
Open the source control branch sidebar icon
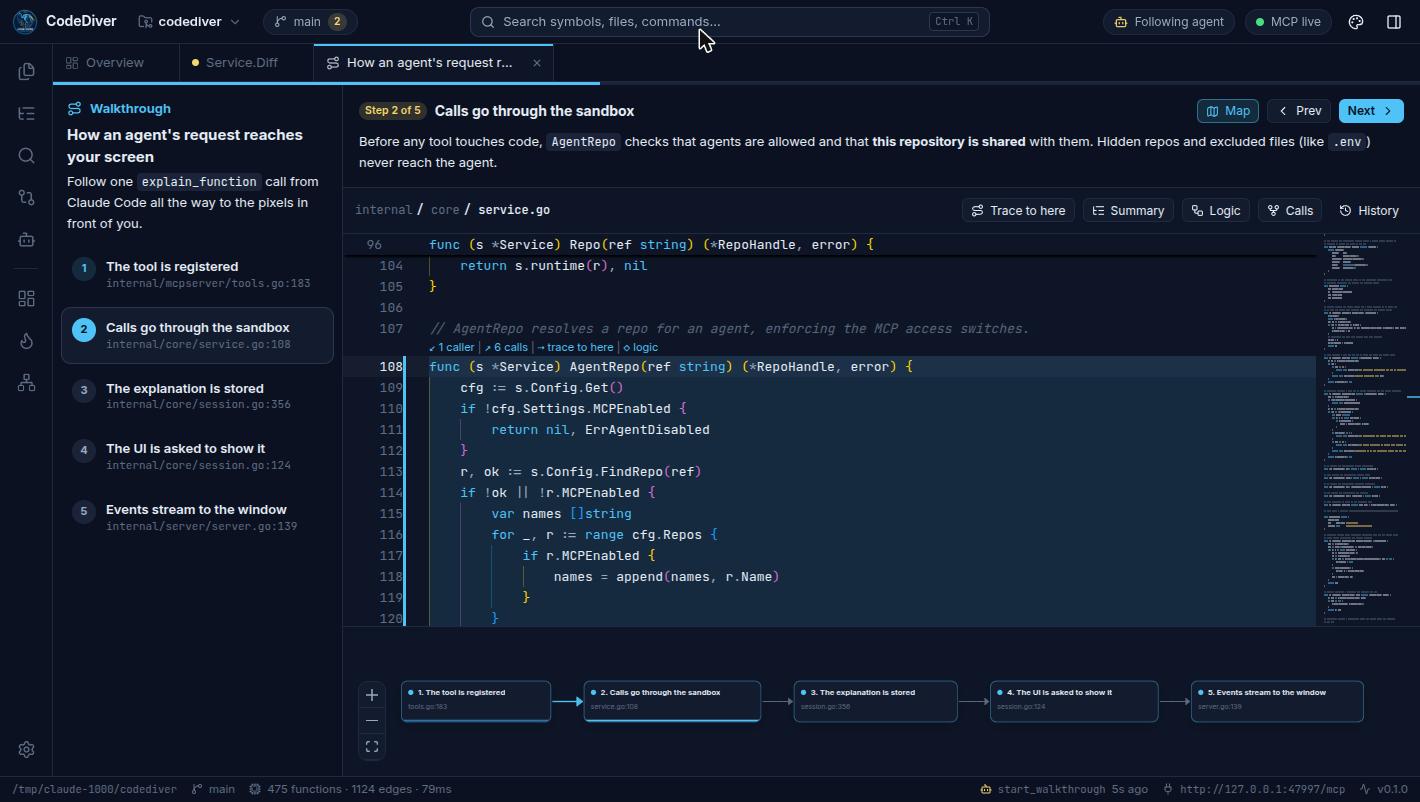[x=26, y=197]
